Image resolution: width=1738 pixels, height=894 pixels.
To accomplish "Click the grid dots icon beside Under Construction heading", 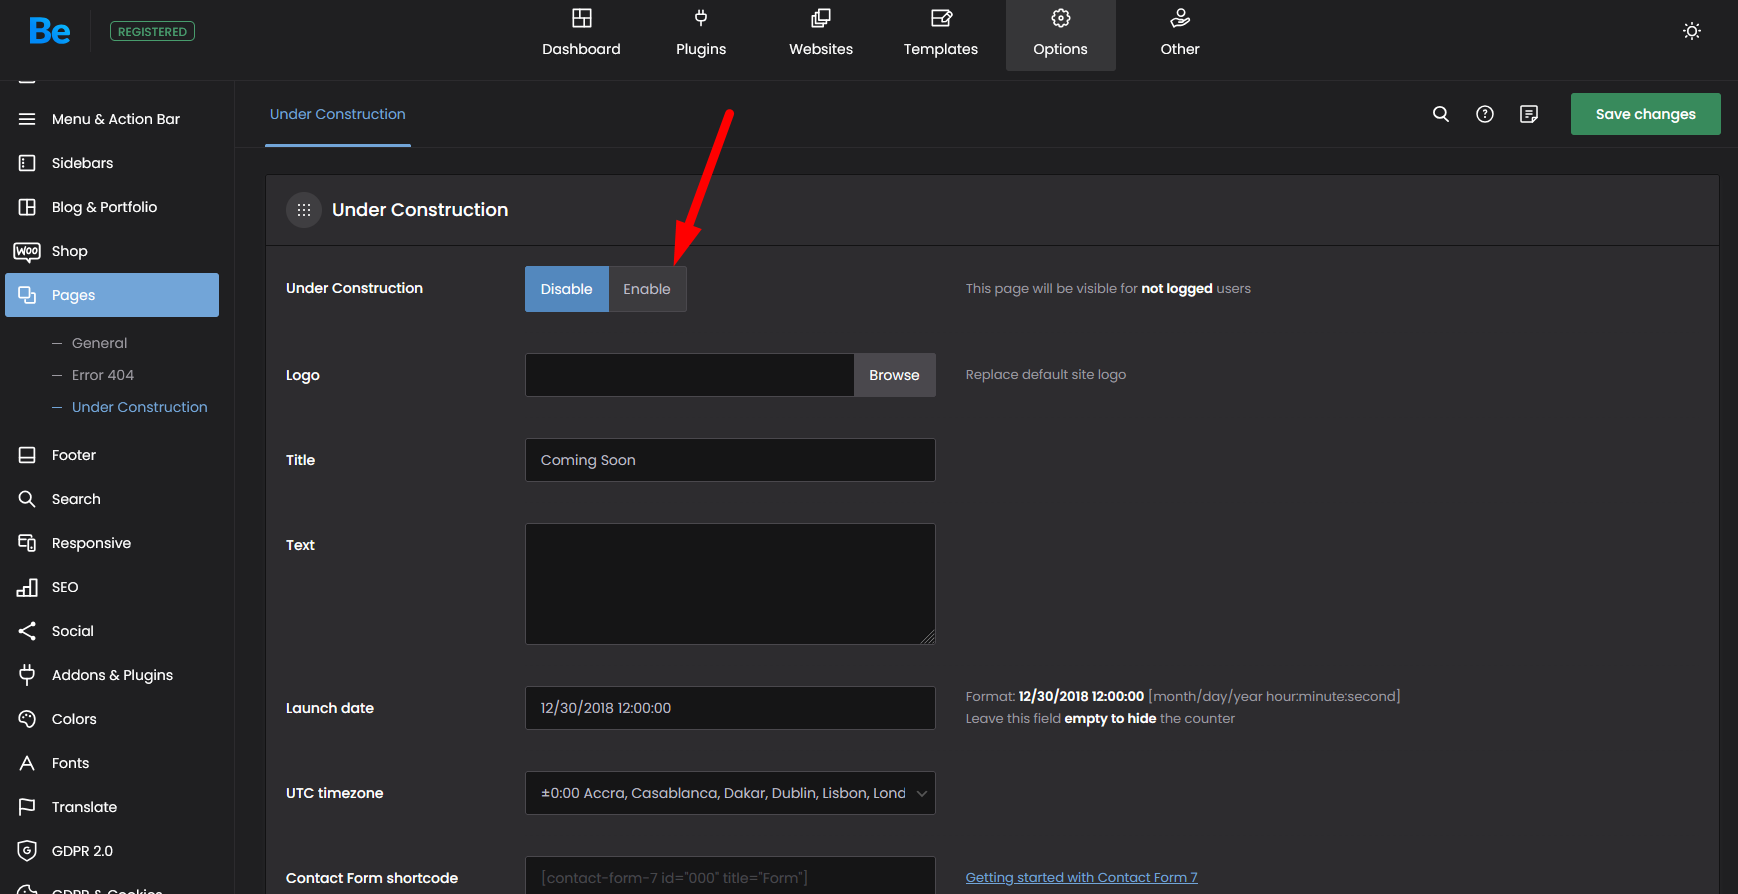I will (x=304, y=210).
